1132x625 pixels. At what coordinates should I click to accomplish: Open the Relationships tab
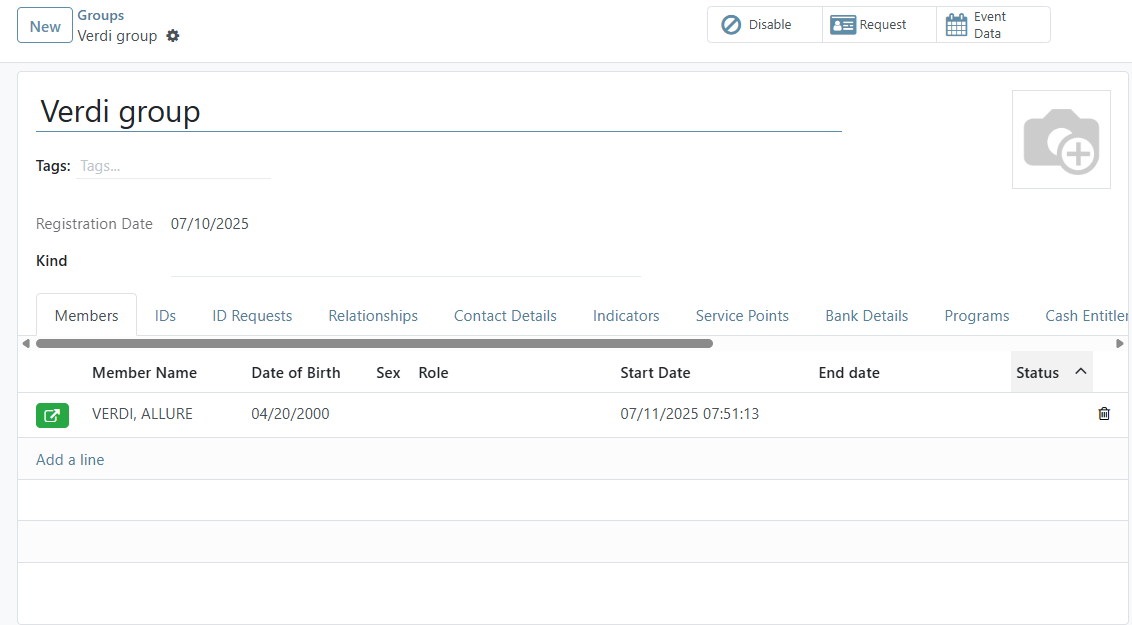(373, 315)
